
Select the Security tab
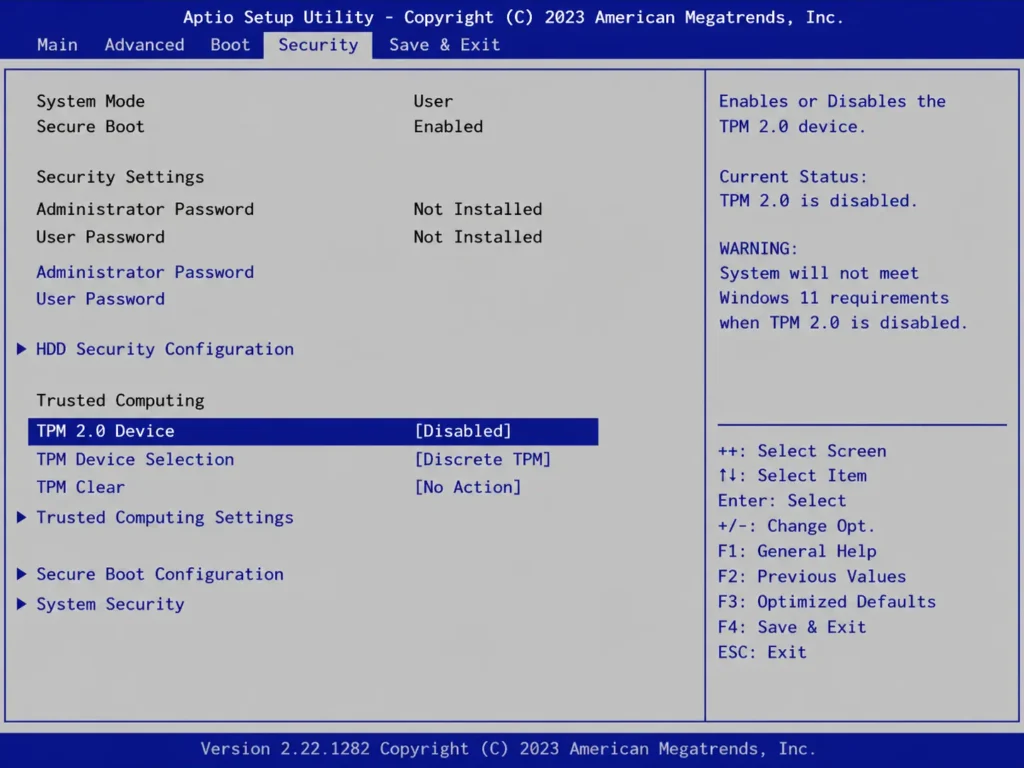317,44
